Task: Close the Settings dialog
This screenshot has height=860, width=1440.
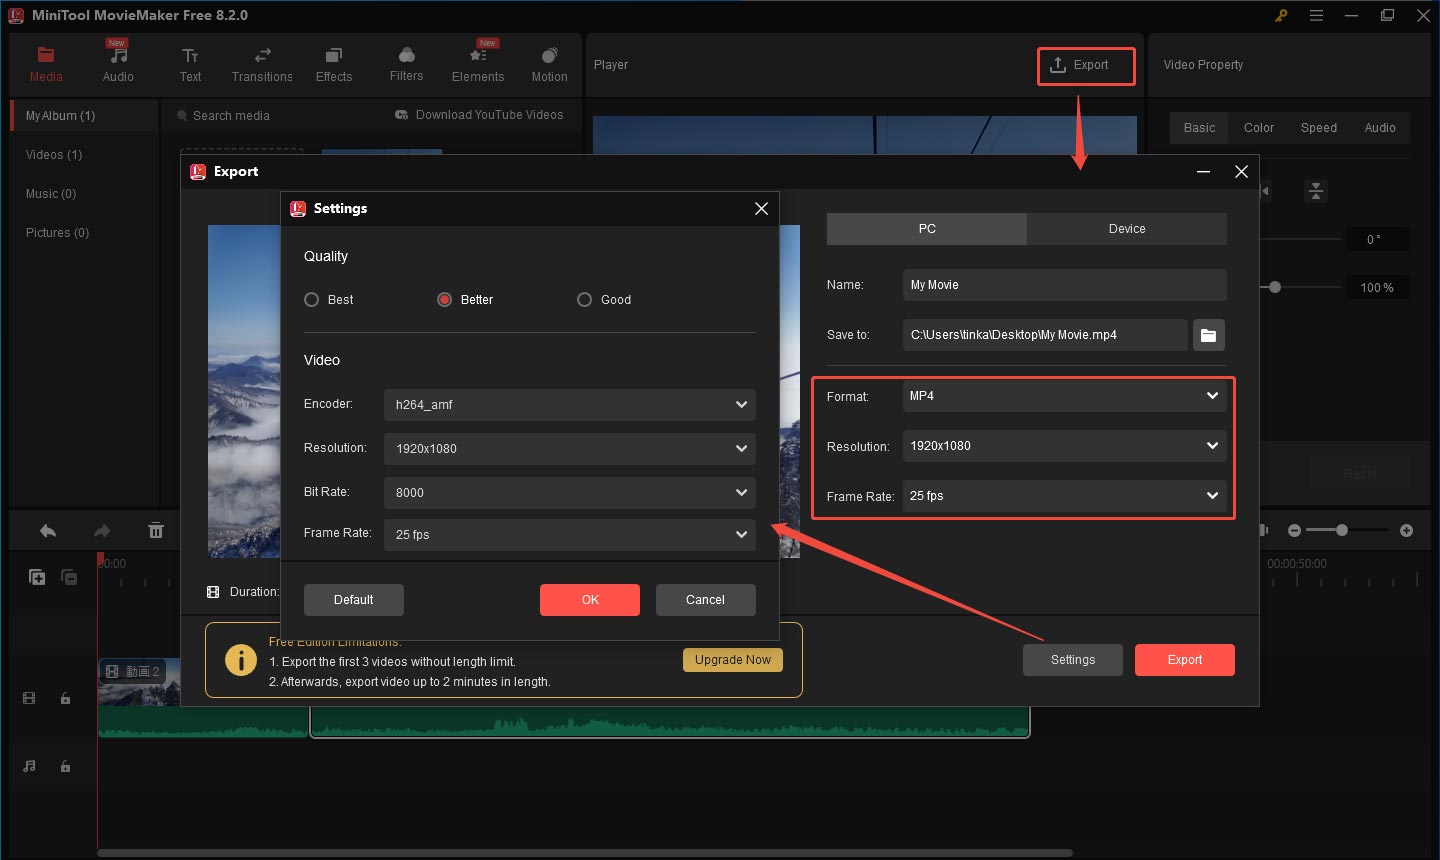Action: [x=761, y=208]
